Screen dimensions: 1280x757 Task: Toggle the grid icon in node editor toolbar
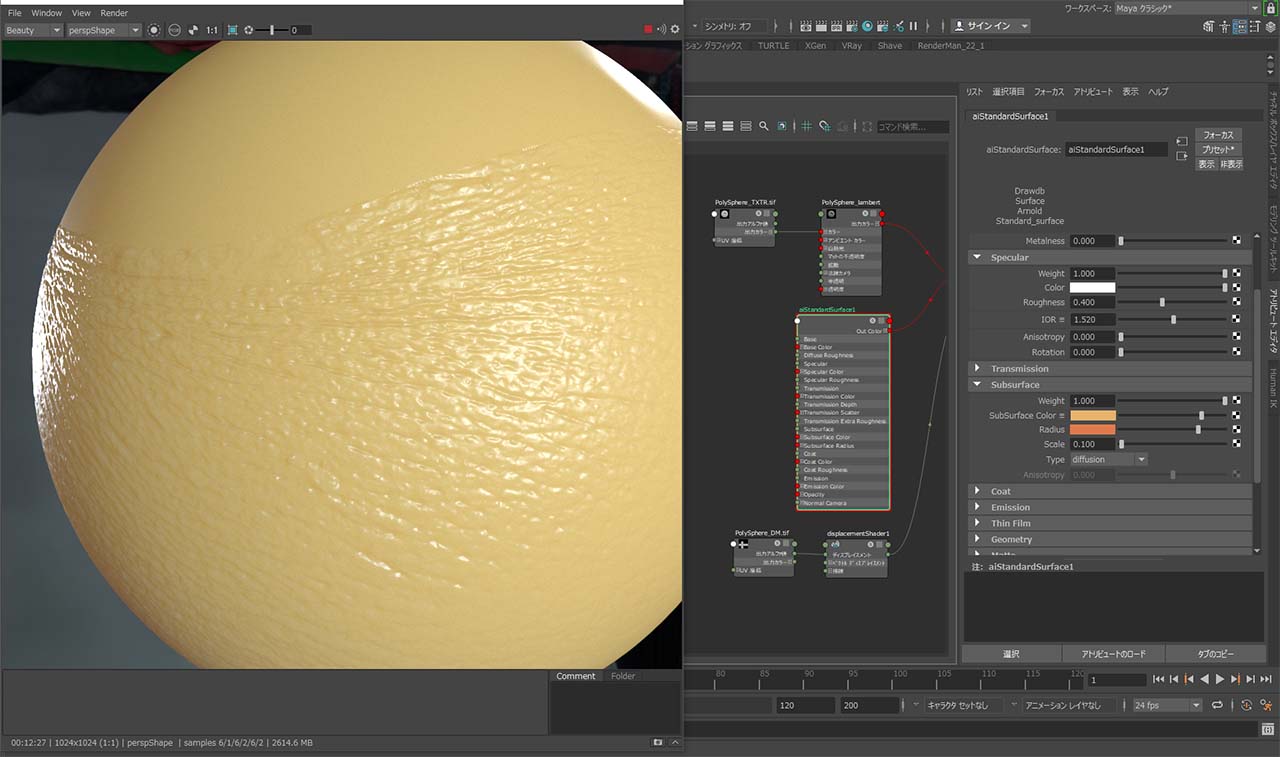click(807, 126)
